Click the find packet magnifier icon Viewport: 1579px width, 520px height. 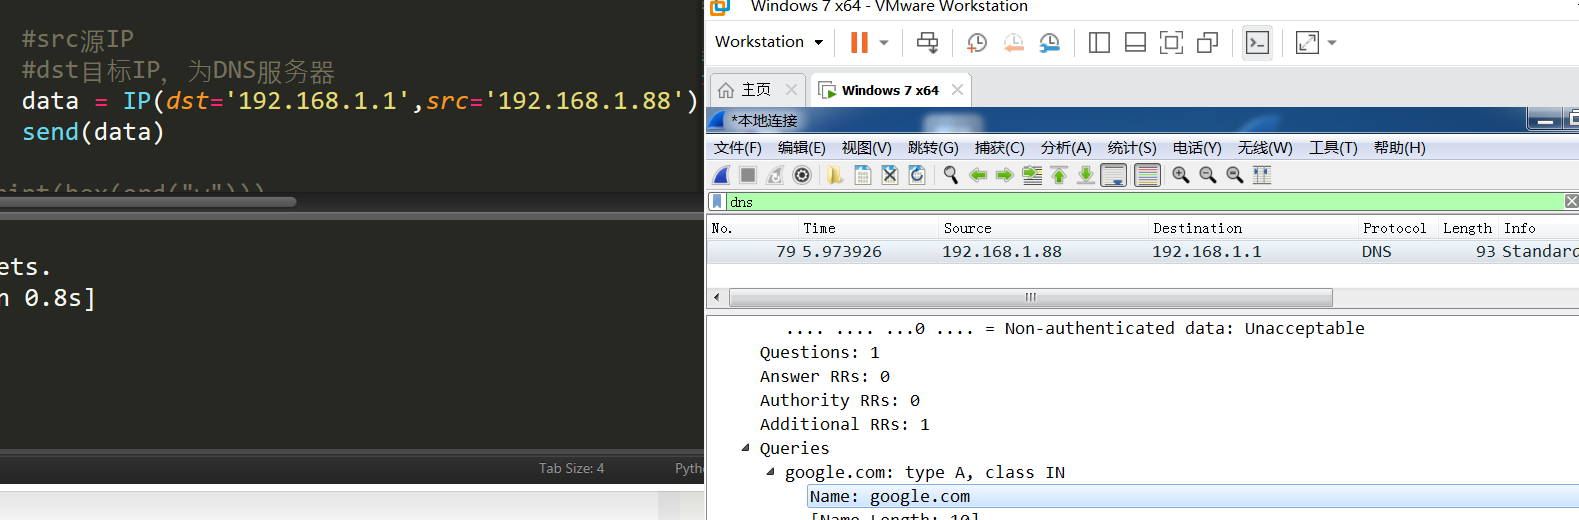click(951, 175)
